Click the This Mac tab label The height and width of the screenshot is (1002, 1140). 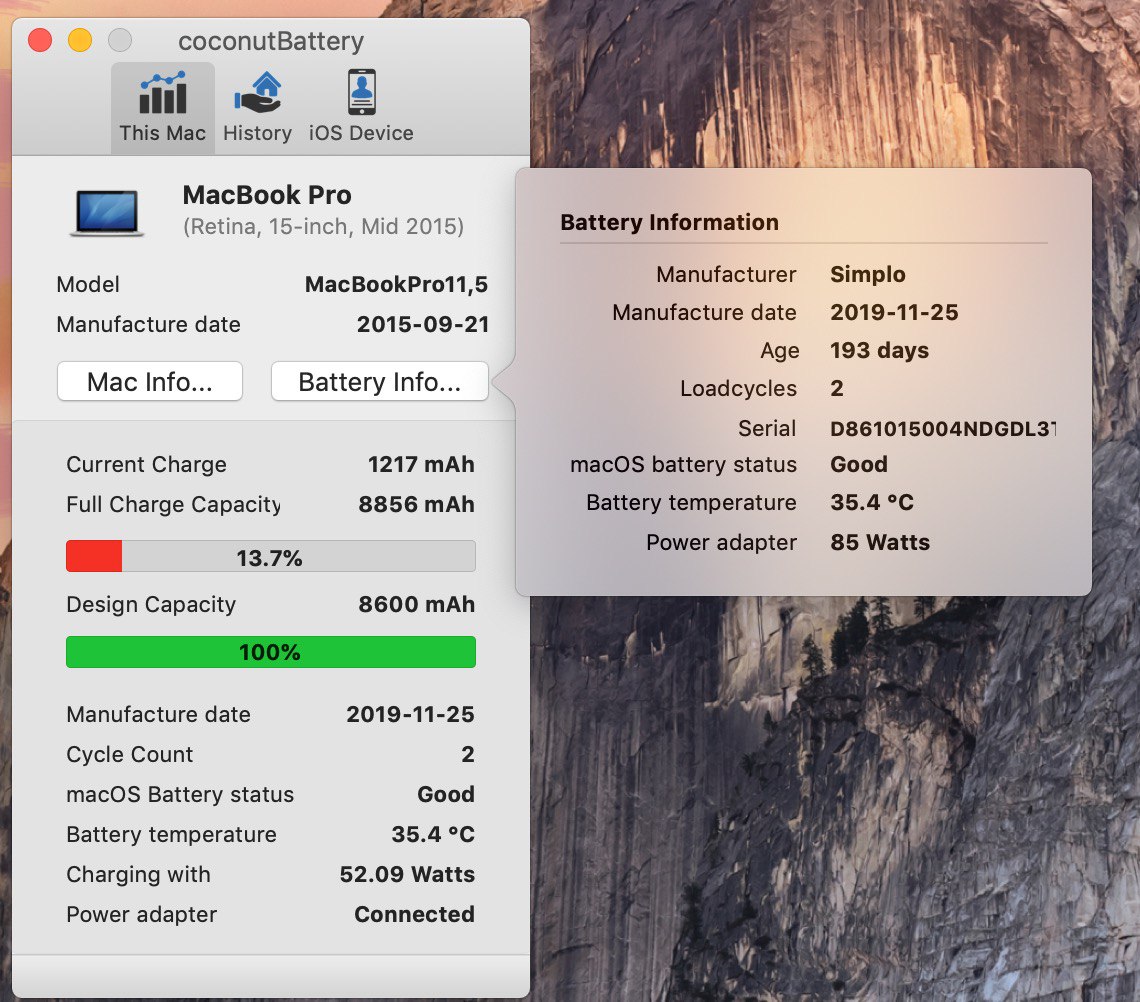pyautogui.click(x=163, y=133)
